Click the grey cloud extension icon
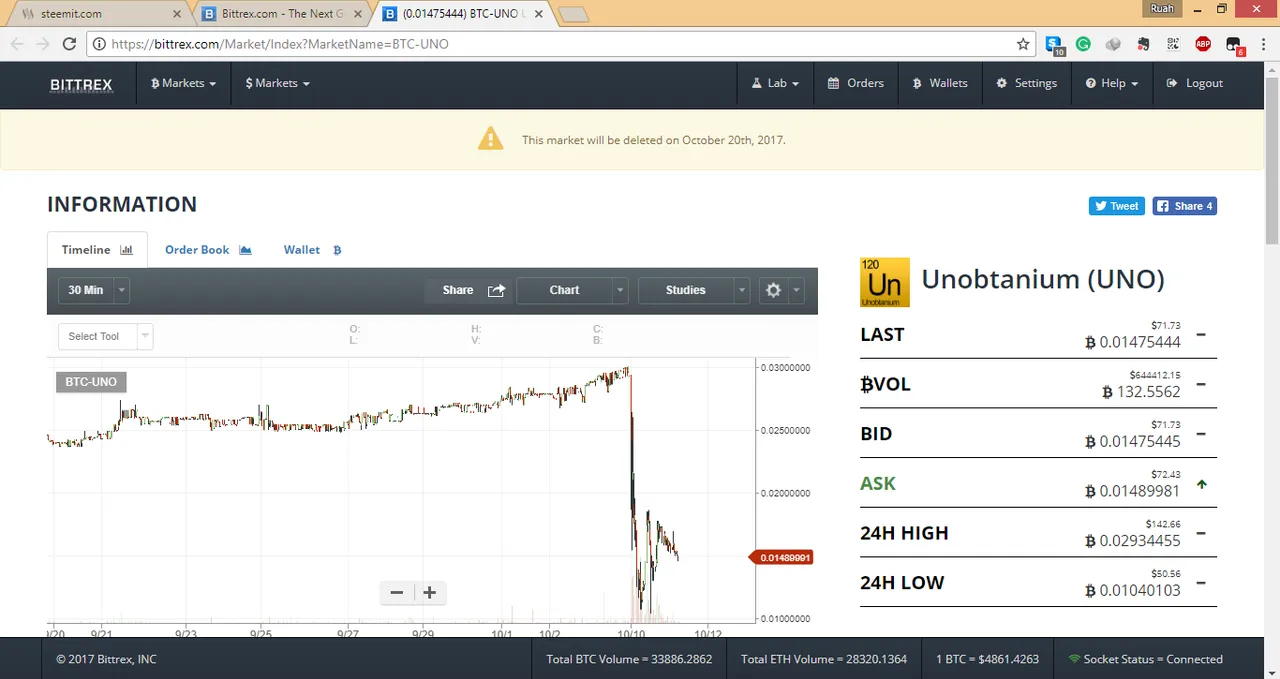The image size is (1280, 679). click(1113, 44)
